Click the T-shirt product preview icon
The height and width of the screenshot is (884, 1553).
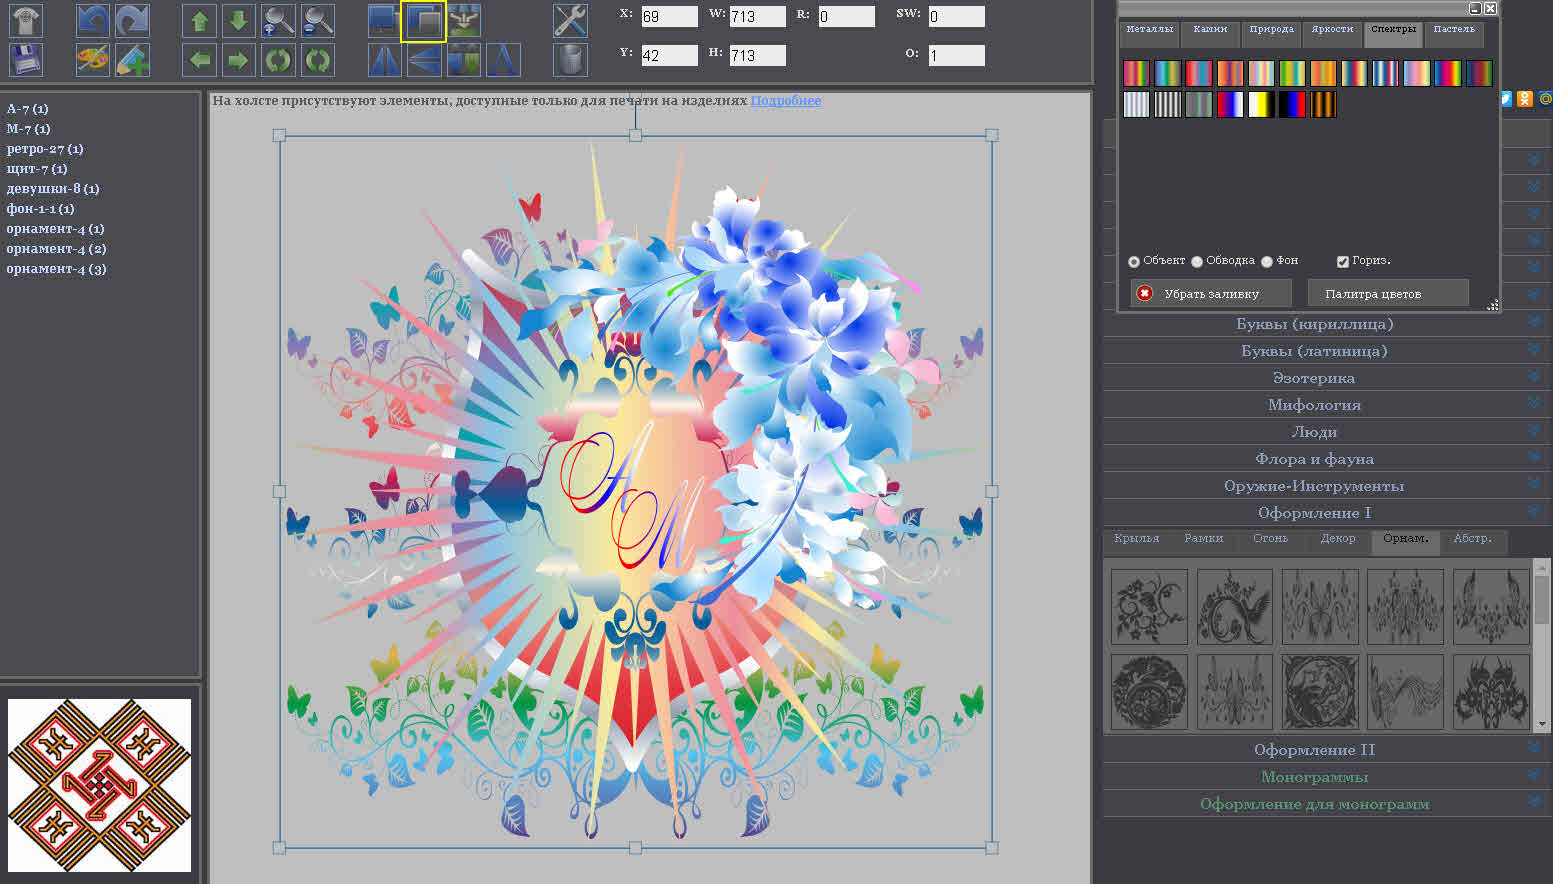coord(26,20)
